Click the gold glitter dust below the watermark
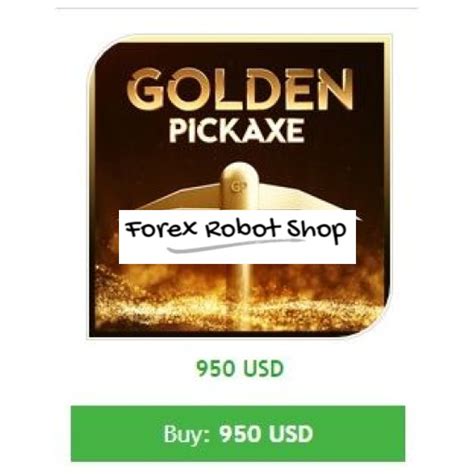This screenshot has width=474, height=474. point(238,300)
